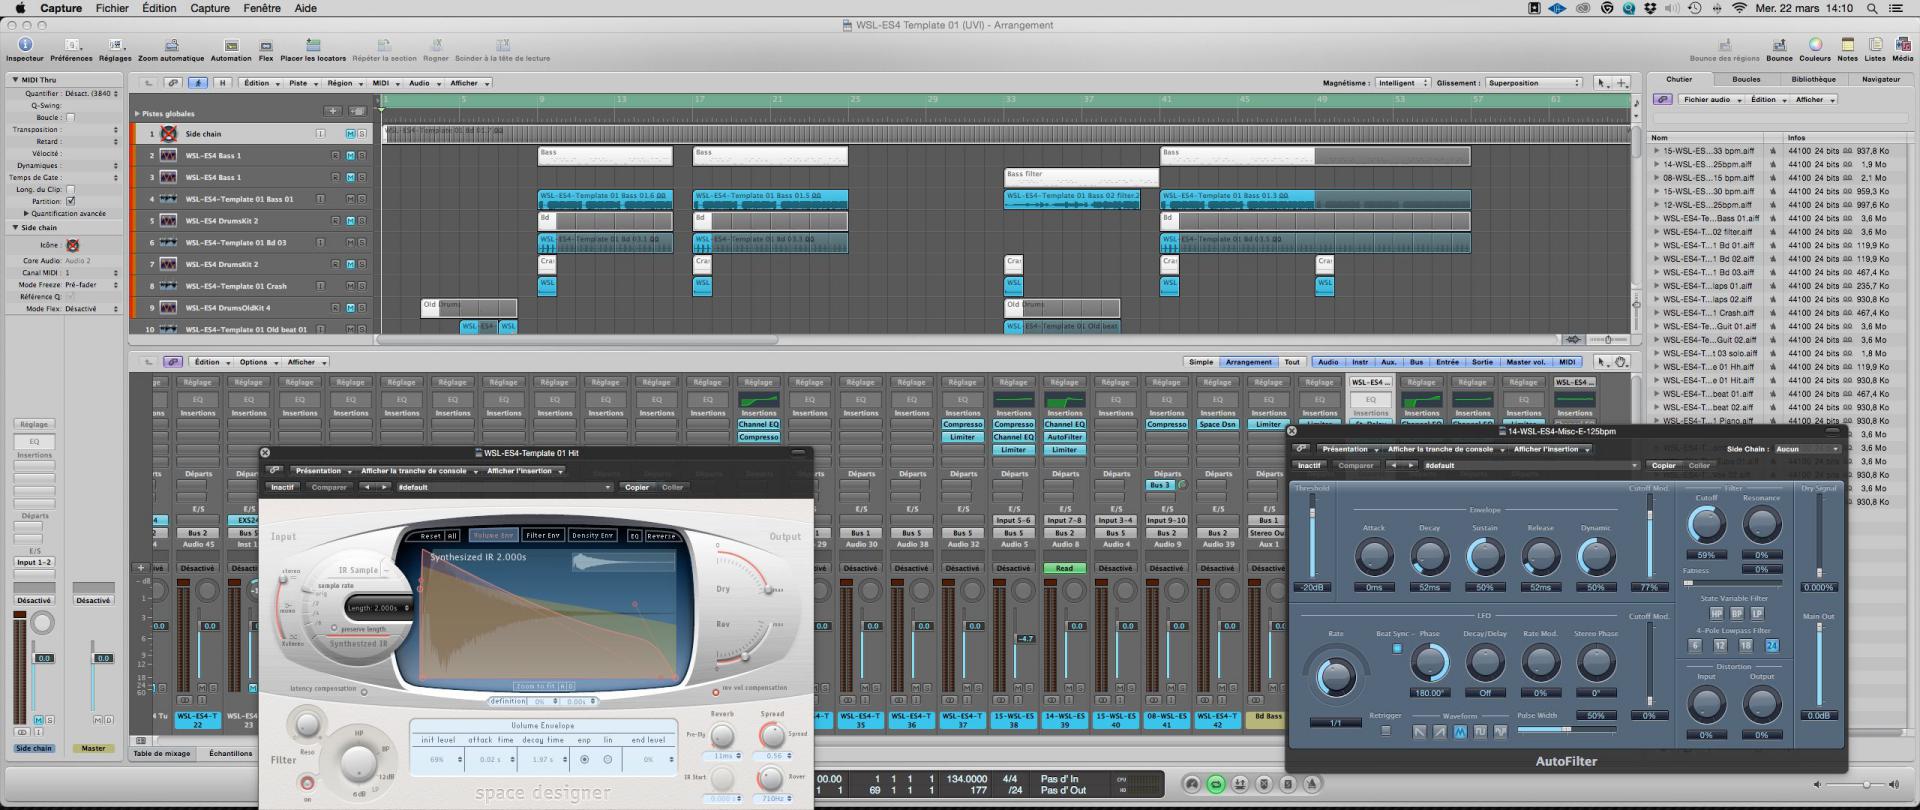Click the cycle button in transport bar
The height and width of the screenshot is (810, 1920).
tap(1216, 785)
